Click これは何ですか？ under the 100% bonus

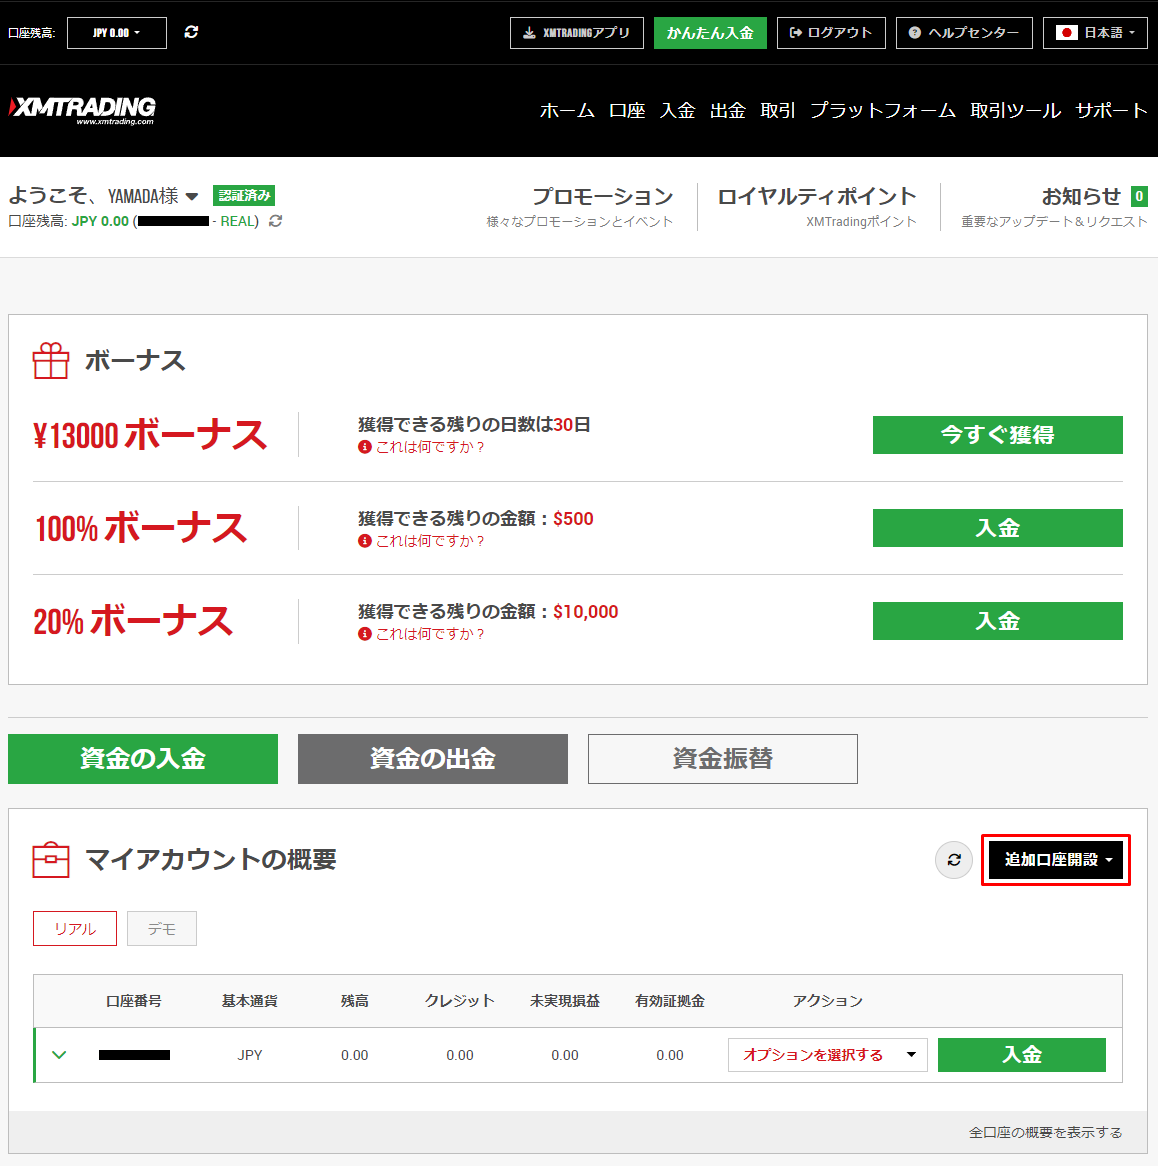[430, 541]
